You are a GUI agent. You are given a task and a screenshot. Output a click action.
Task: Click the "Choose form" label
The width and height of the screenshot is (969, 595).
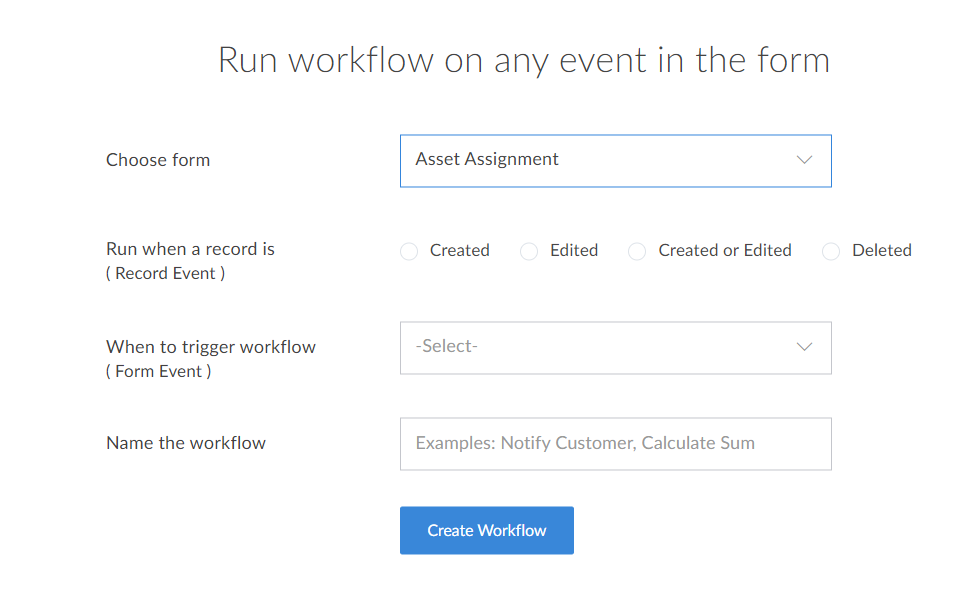(x=158, y=160)
